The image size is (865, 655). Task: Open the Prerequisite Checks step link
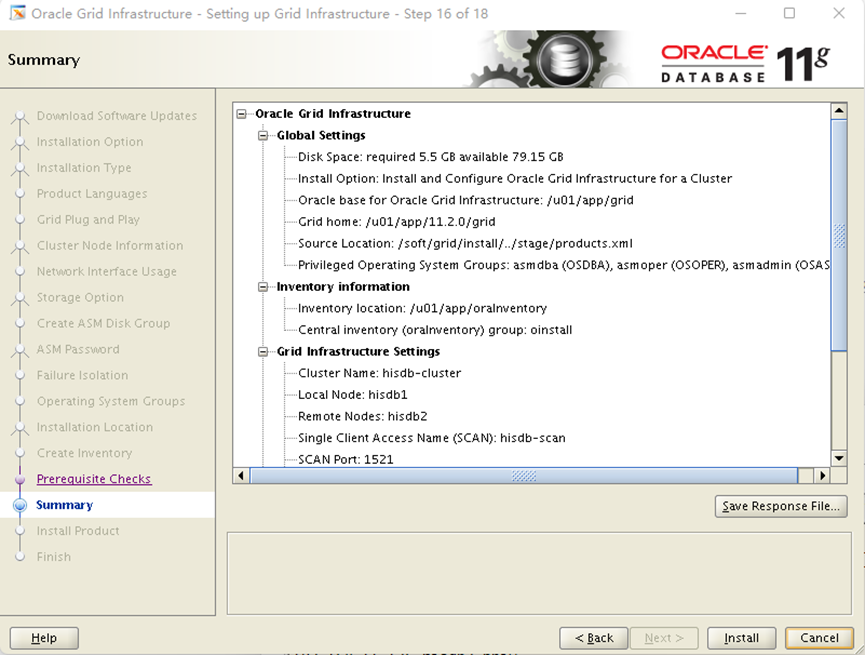pos(94,479)
